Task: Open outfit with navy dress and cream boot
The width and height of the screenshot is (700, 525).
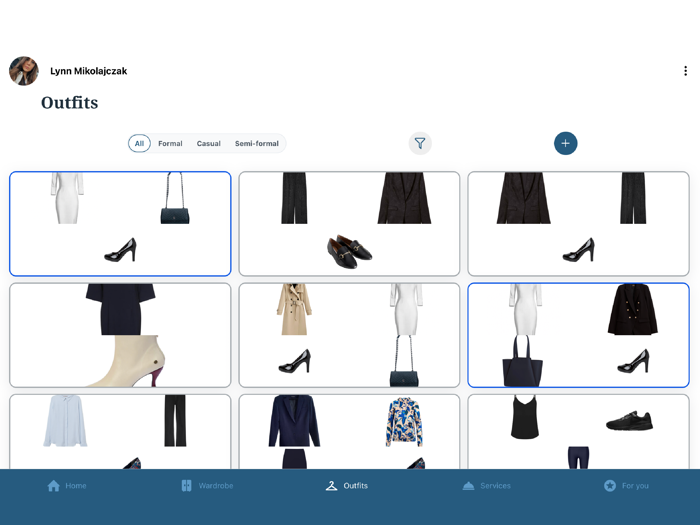Action: pyautogui.click(x=120, y=335)
